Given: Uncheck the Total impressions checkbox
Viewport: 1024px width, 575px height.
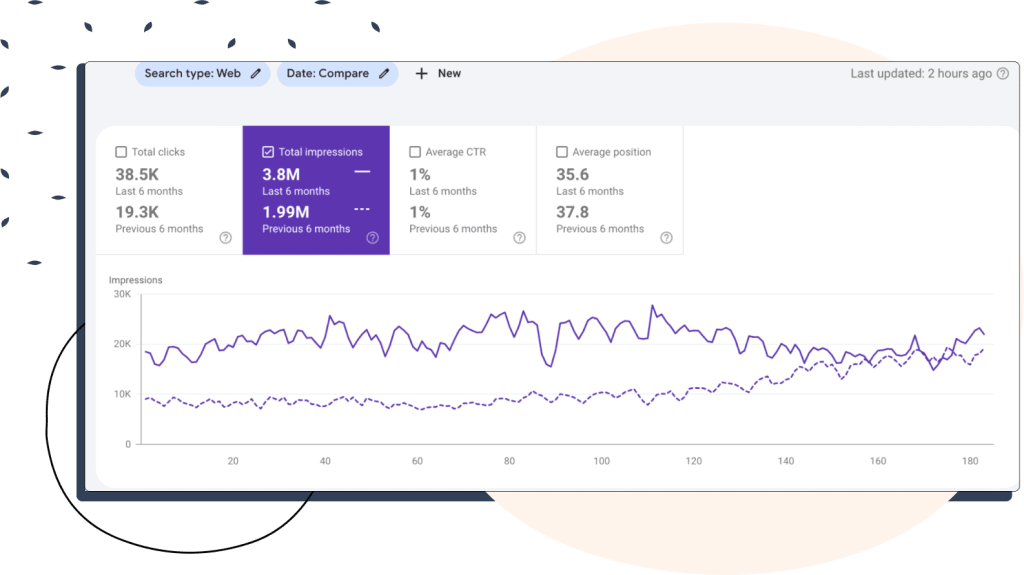Looking at the screenshot, I should pos(268,152).
